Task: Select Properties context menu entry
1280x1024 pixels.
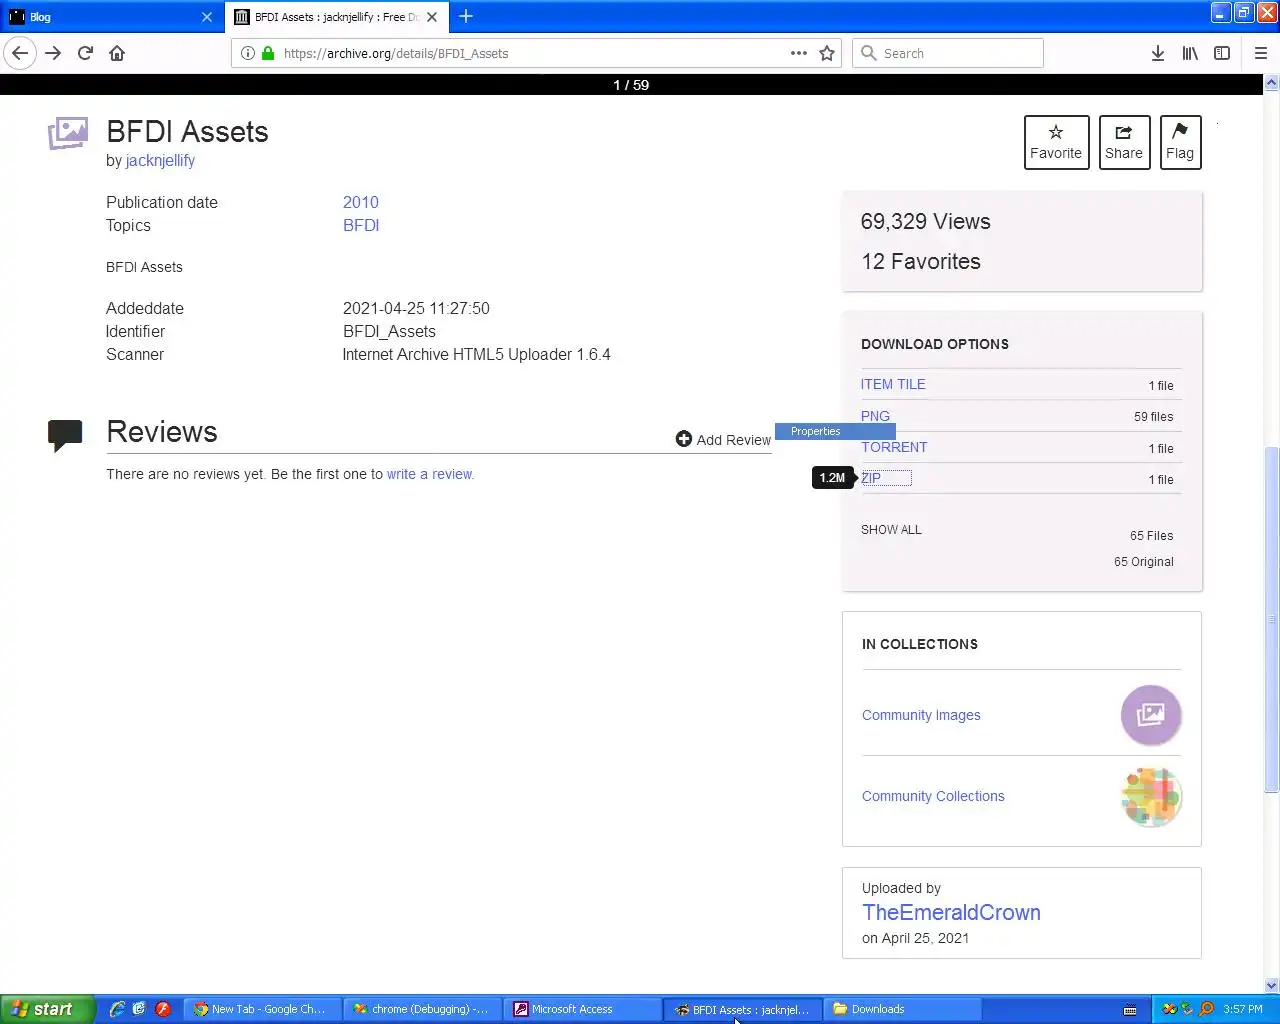Action: coord(835,431)
